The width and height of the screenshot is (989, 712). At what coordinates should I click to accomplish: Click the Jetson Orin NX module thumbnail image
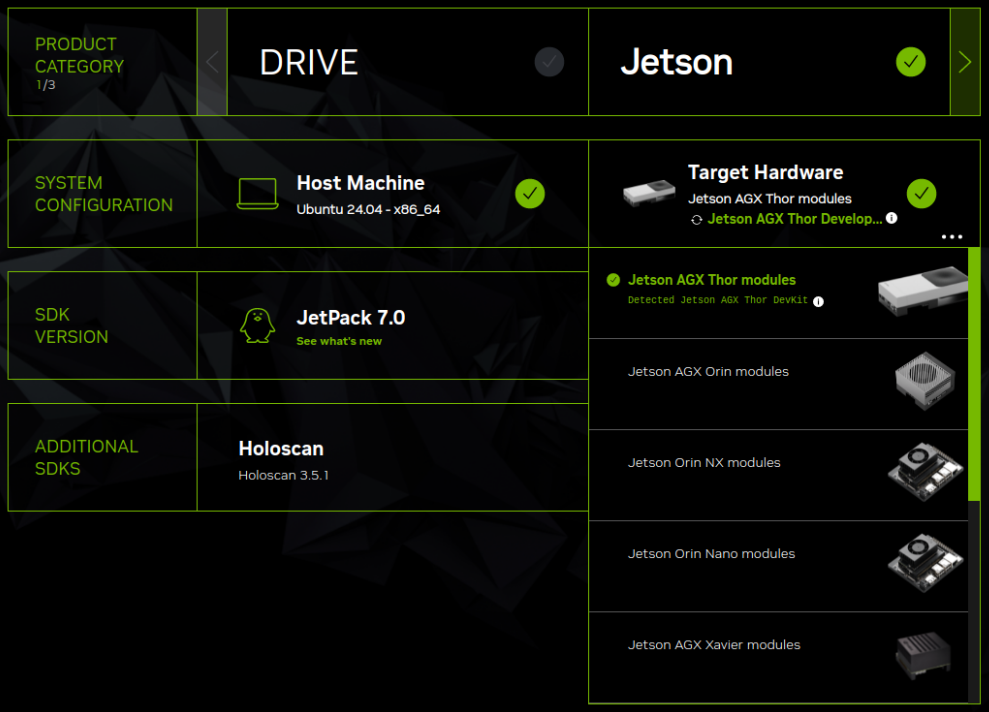923,471
